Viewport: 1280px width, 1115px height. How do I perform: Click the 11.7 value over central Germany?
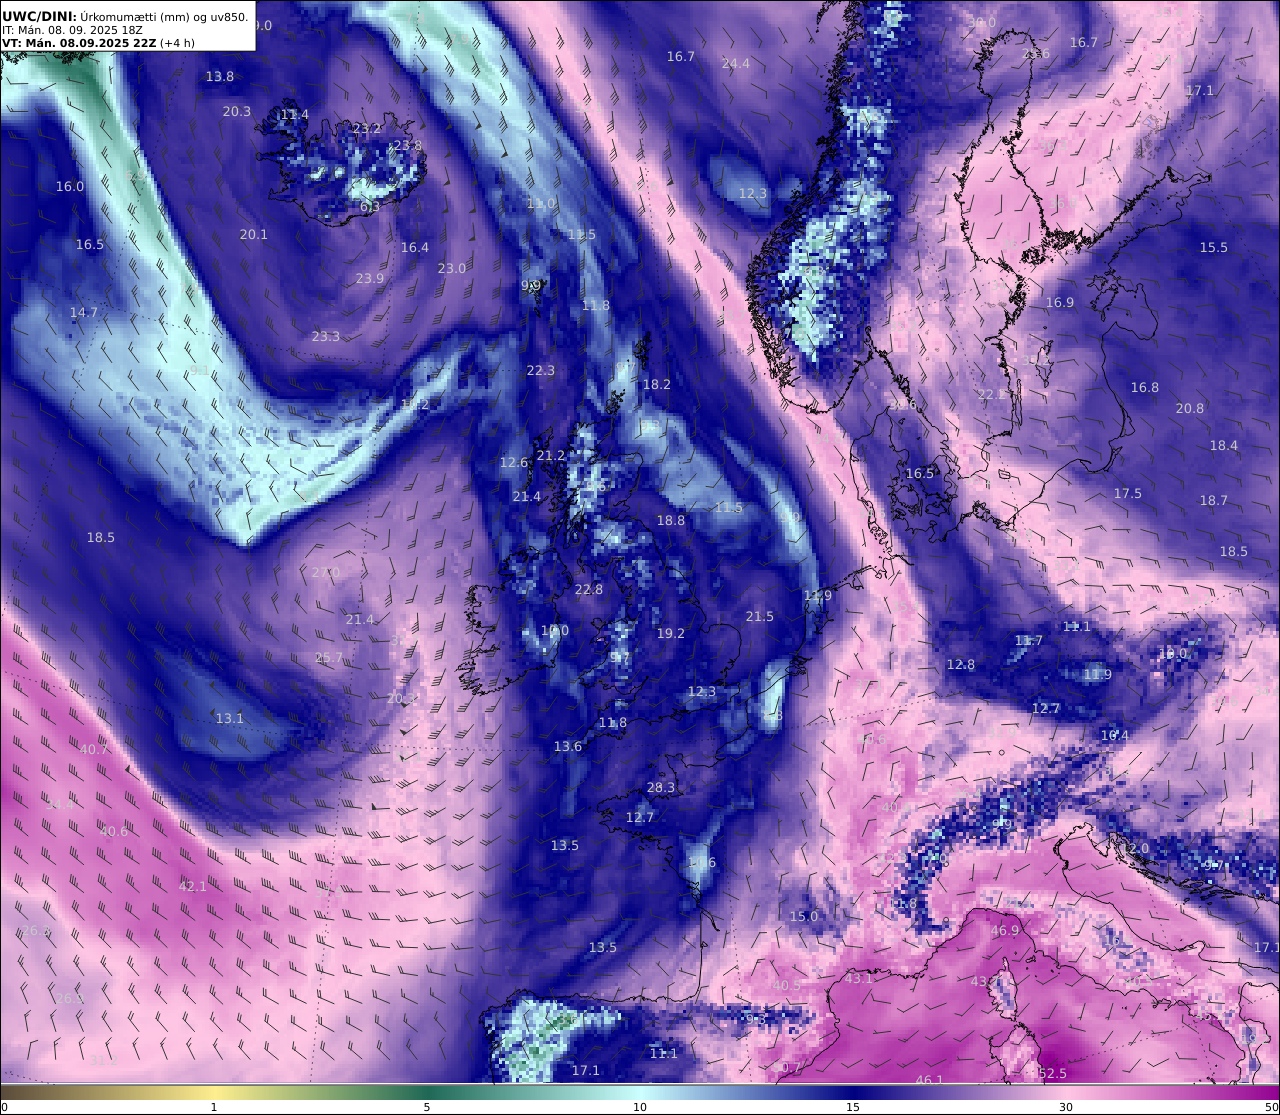pyautogui.click(x=1029, y=641)
